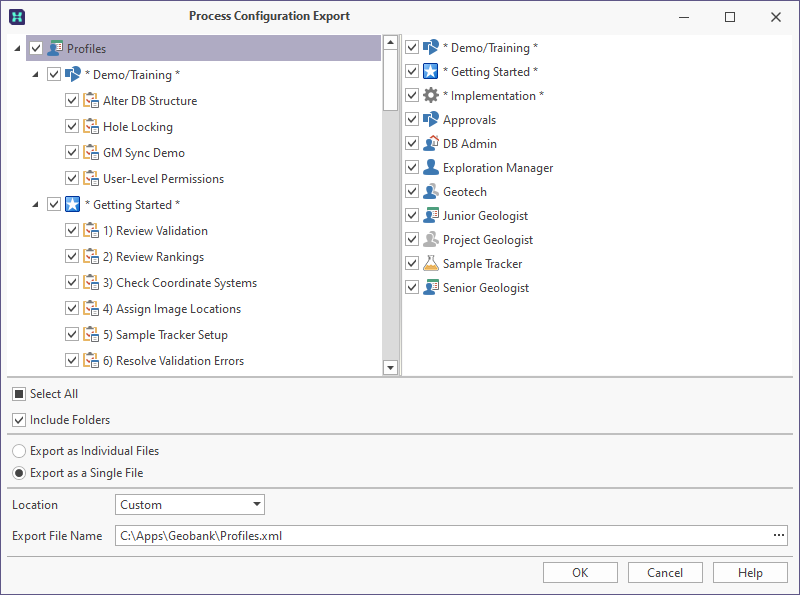The width and height of the screenshot is (800, 595).
Task: Uncheck Sample Tracker checkbox in right list
Action: (x=412, y=263)
